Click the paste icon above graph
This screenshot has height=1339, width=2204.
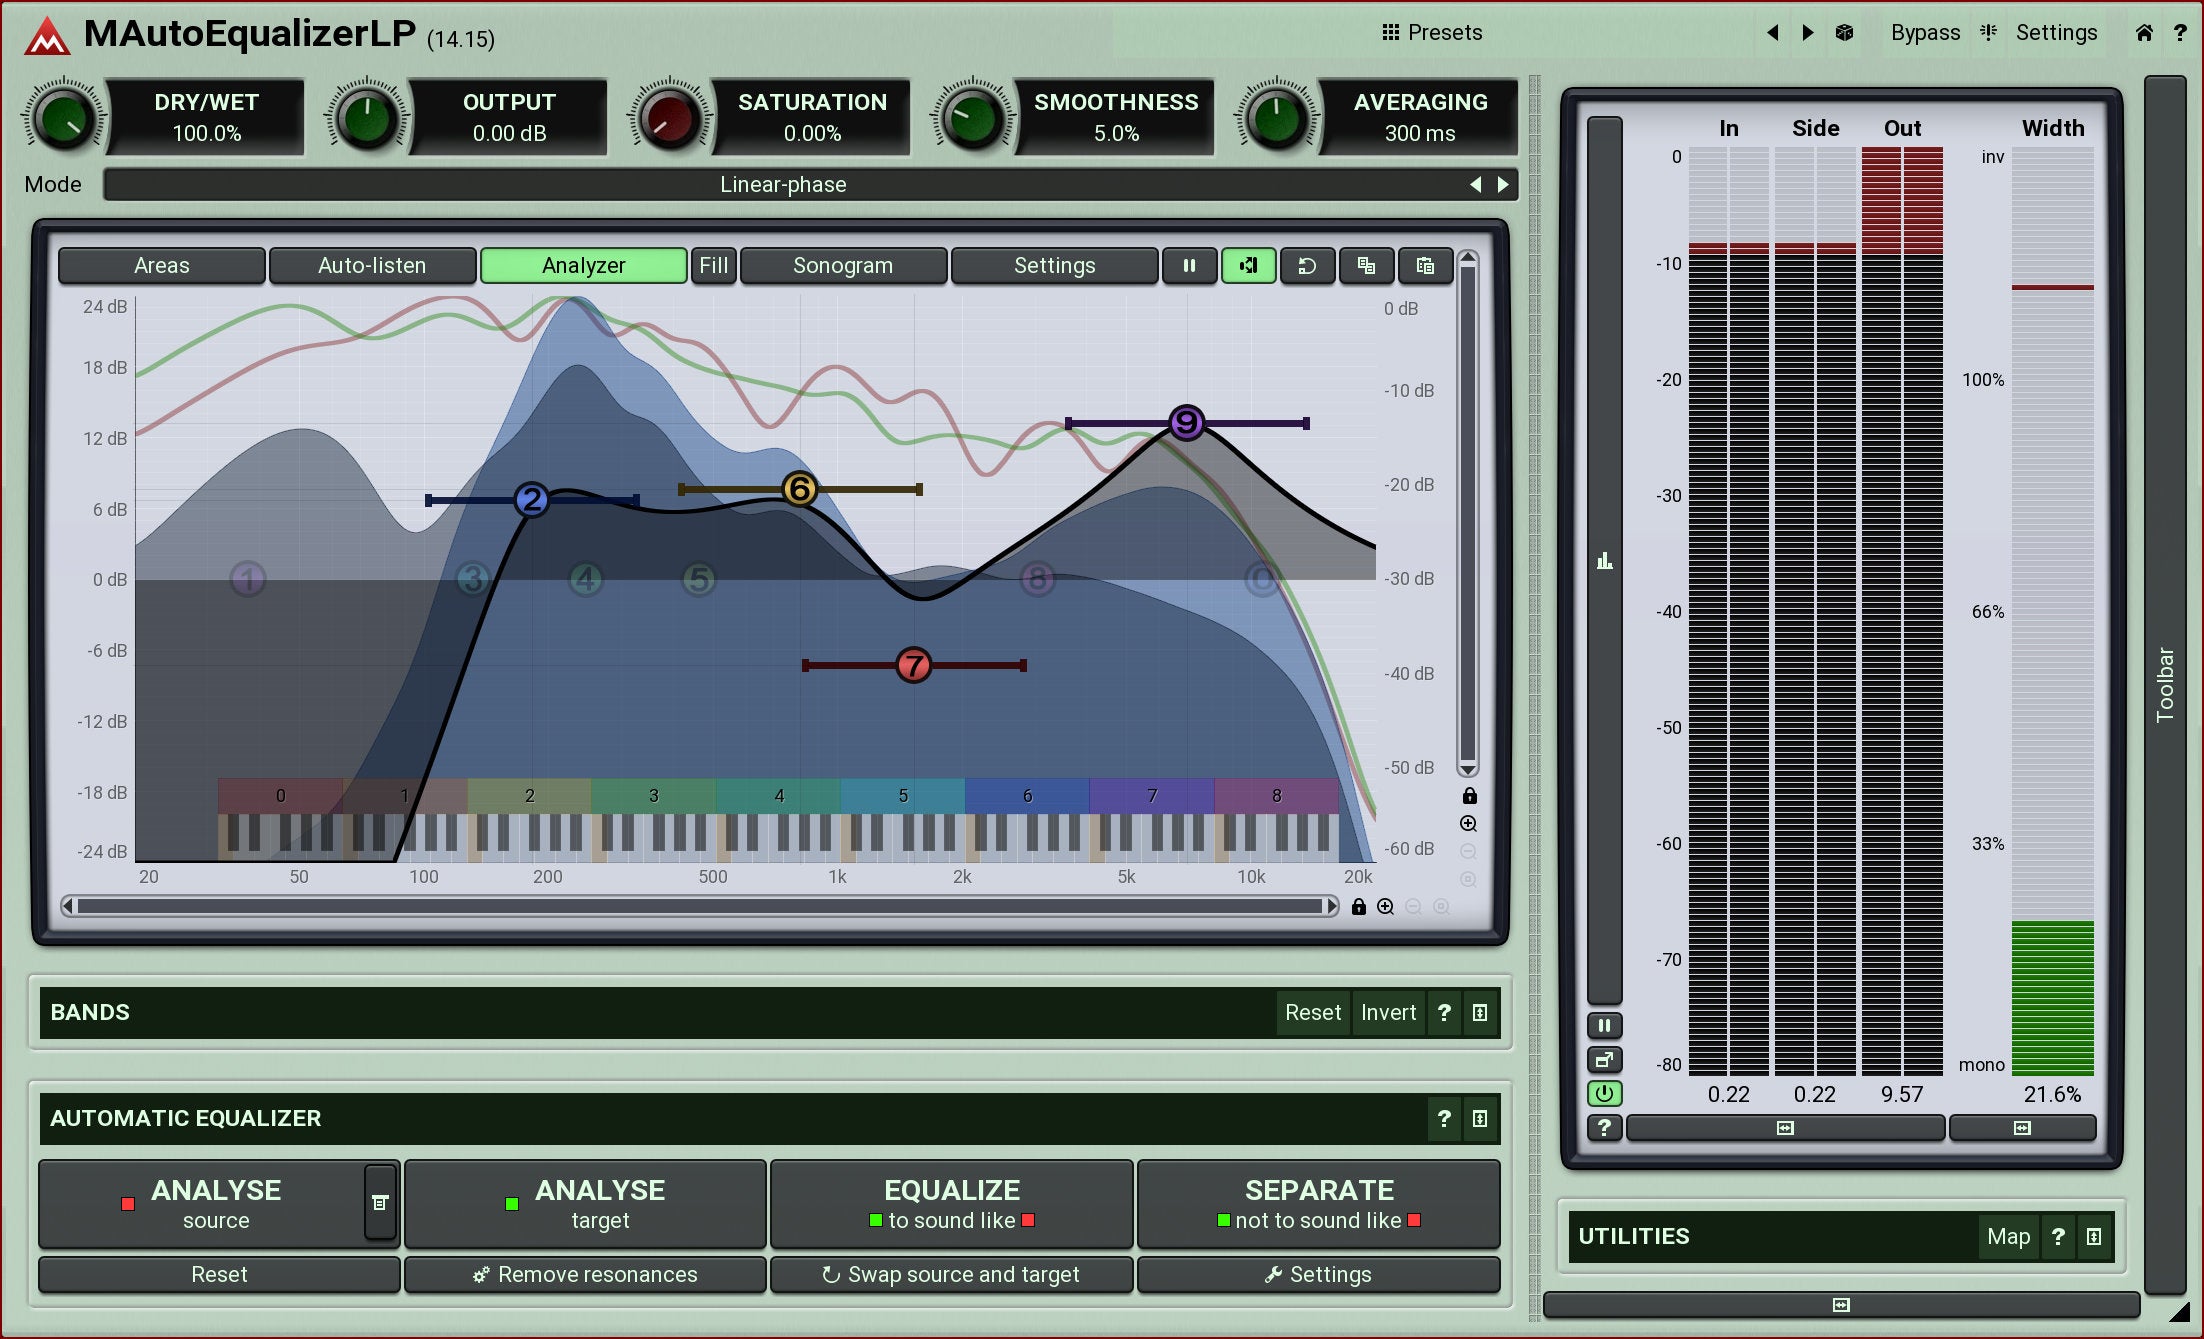[x=1425, y=266]
